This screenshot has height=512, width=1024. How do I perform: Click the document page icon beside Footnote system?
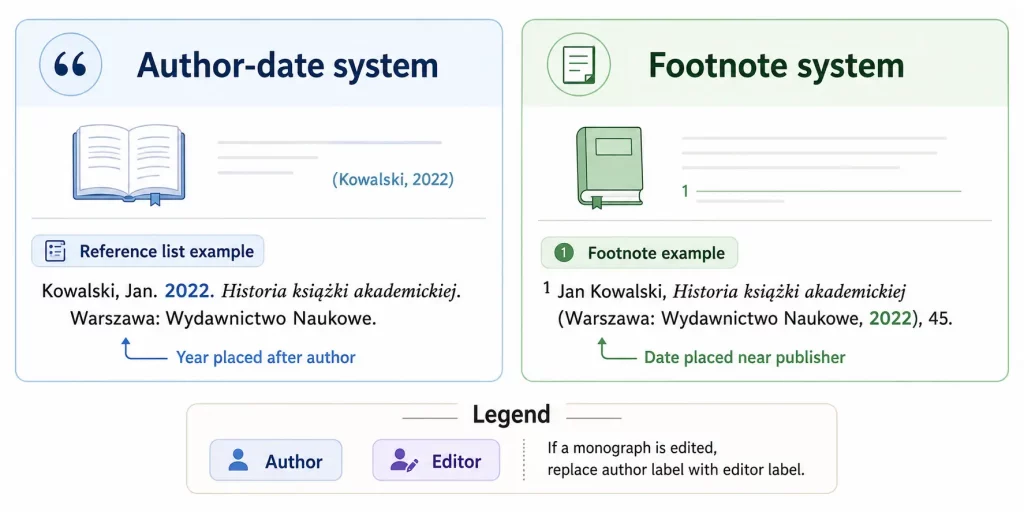pyautogui.click(x=579, y=65)
